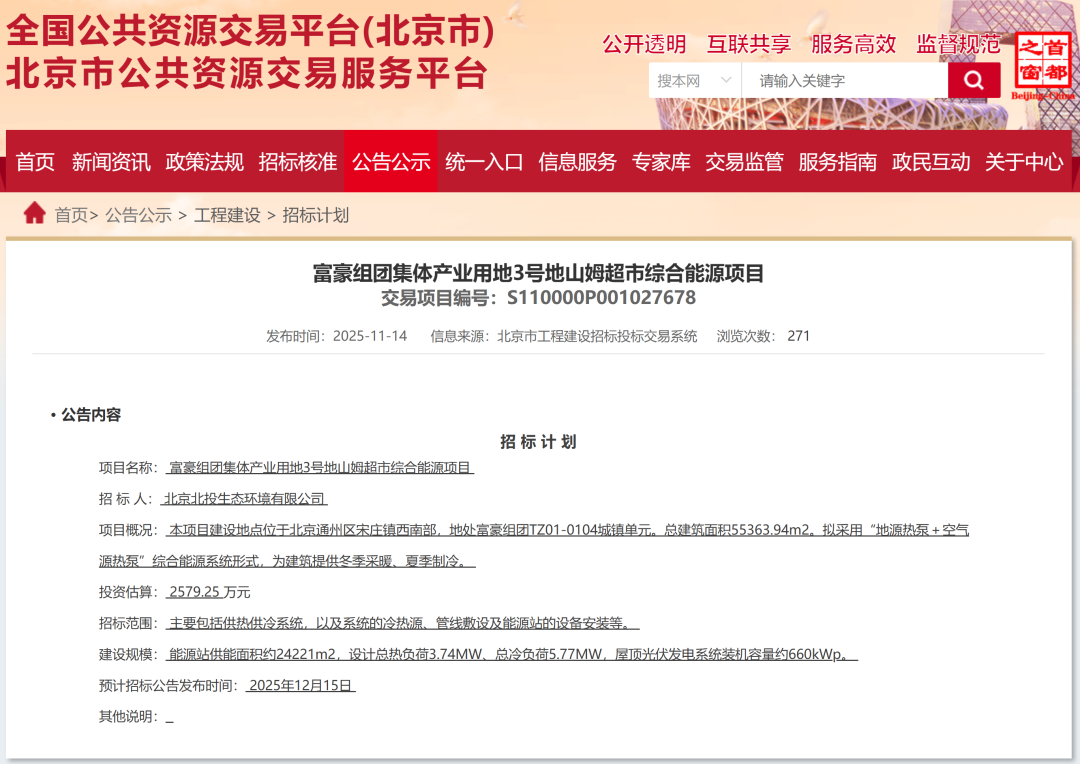Click the 公开透明 slogan link
This screenshot has width=1080, height=764.
644,45
